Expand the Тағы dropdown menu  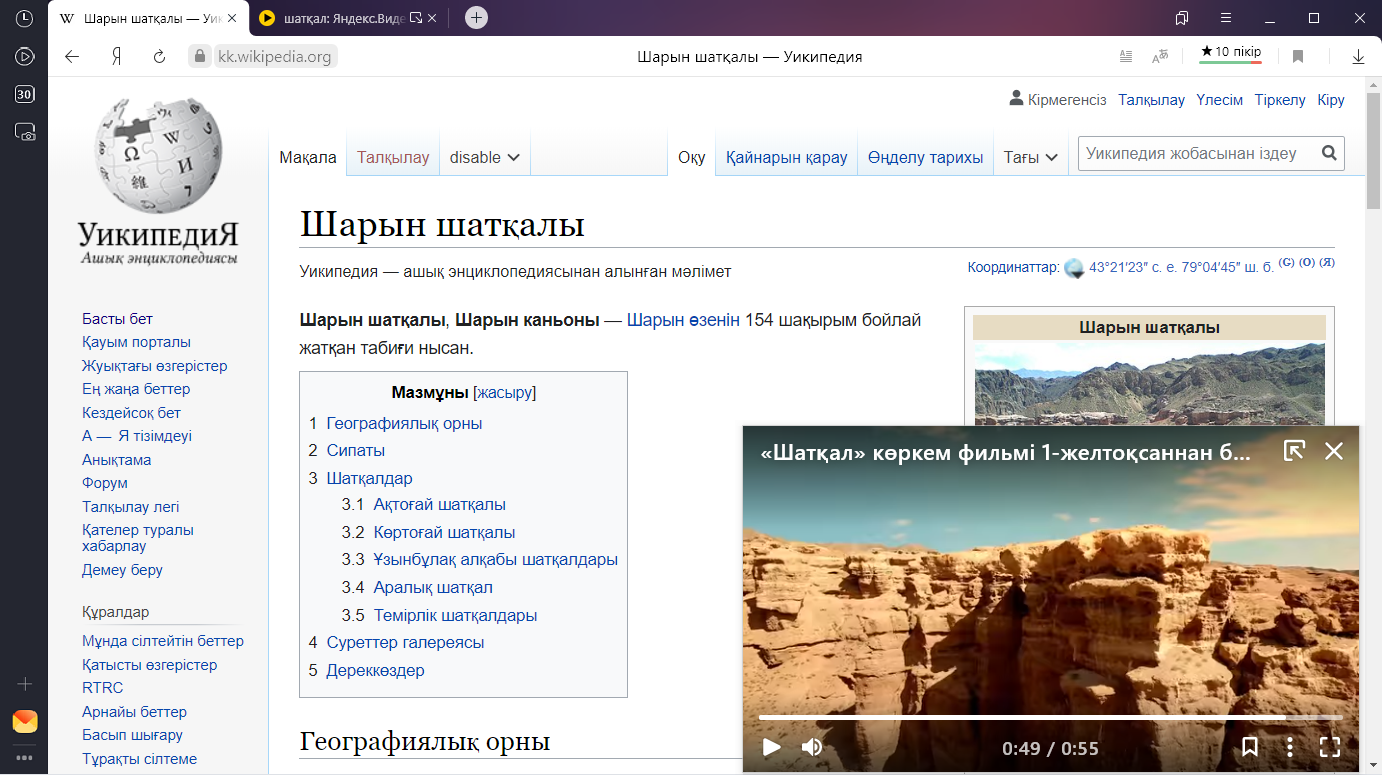pos(1031,157)
